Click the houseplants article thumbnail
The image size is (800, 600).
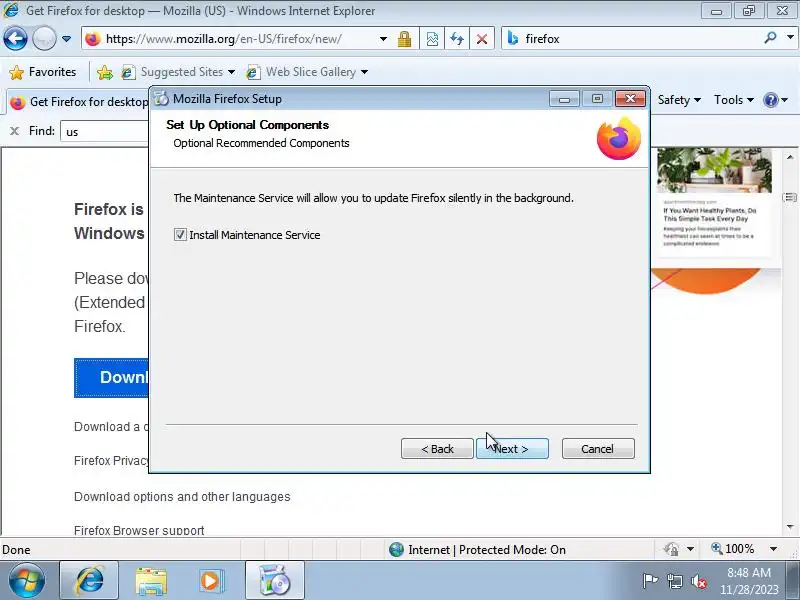click(x=714, y=170)
